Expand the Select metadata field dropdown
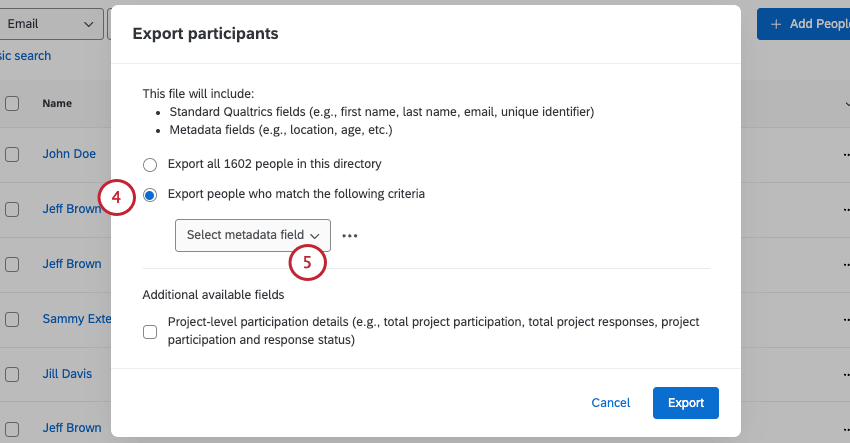The width and height of the screenshot is (850, 443). pyautogui.click(x=252, y=235)
